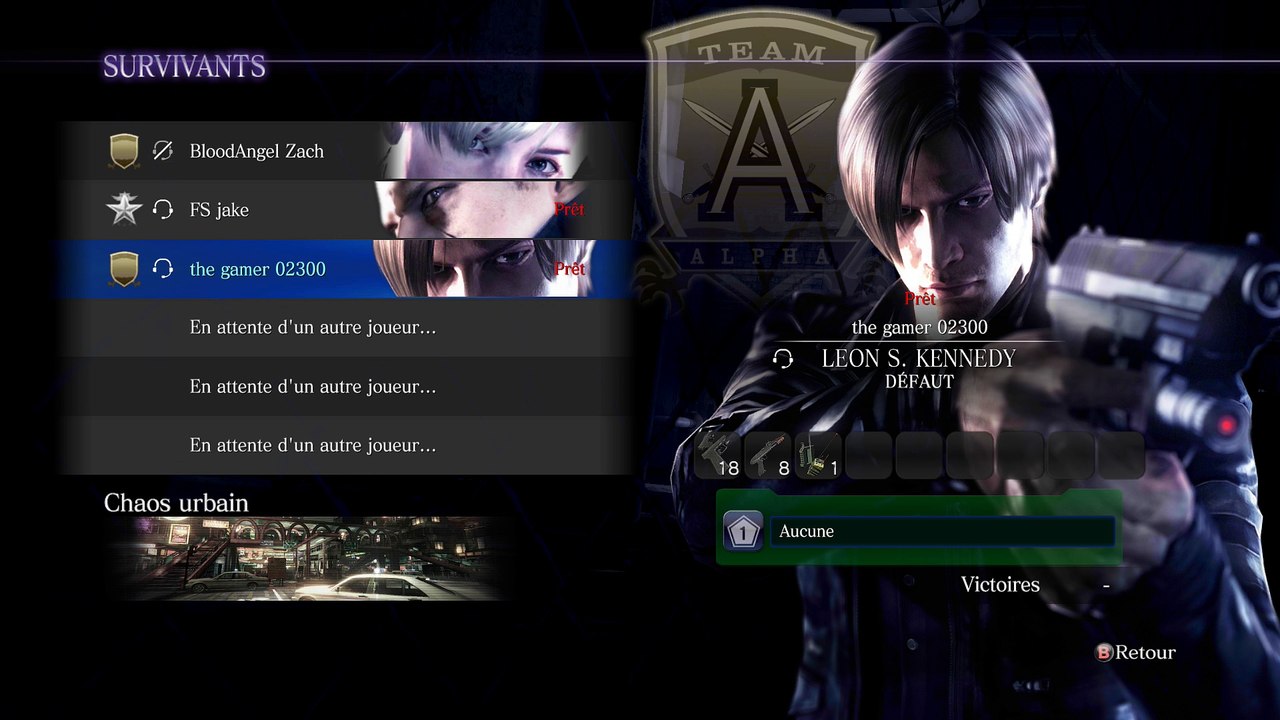Click the Chaos urbain map thumbnail
1280x720 pixels.
(310, 558)
